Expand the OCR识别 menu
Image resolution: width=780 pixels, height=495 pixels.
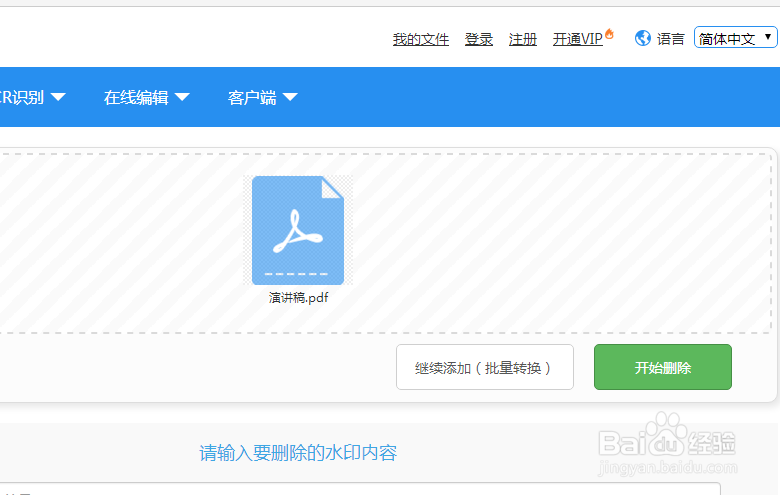click(x=32, y=98)
